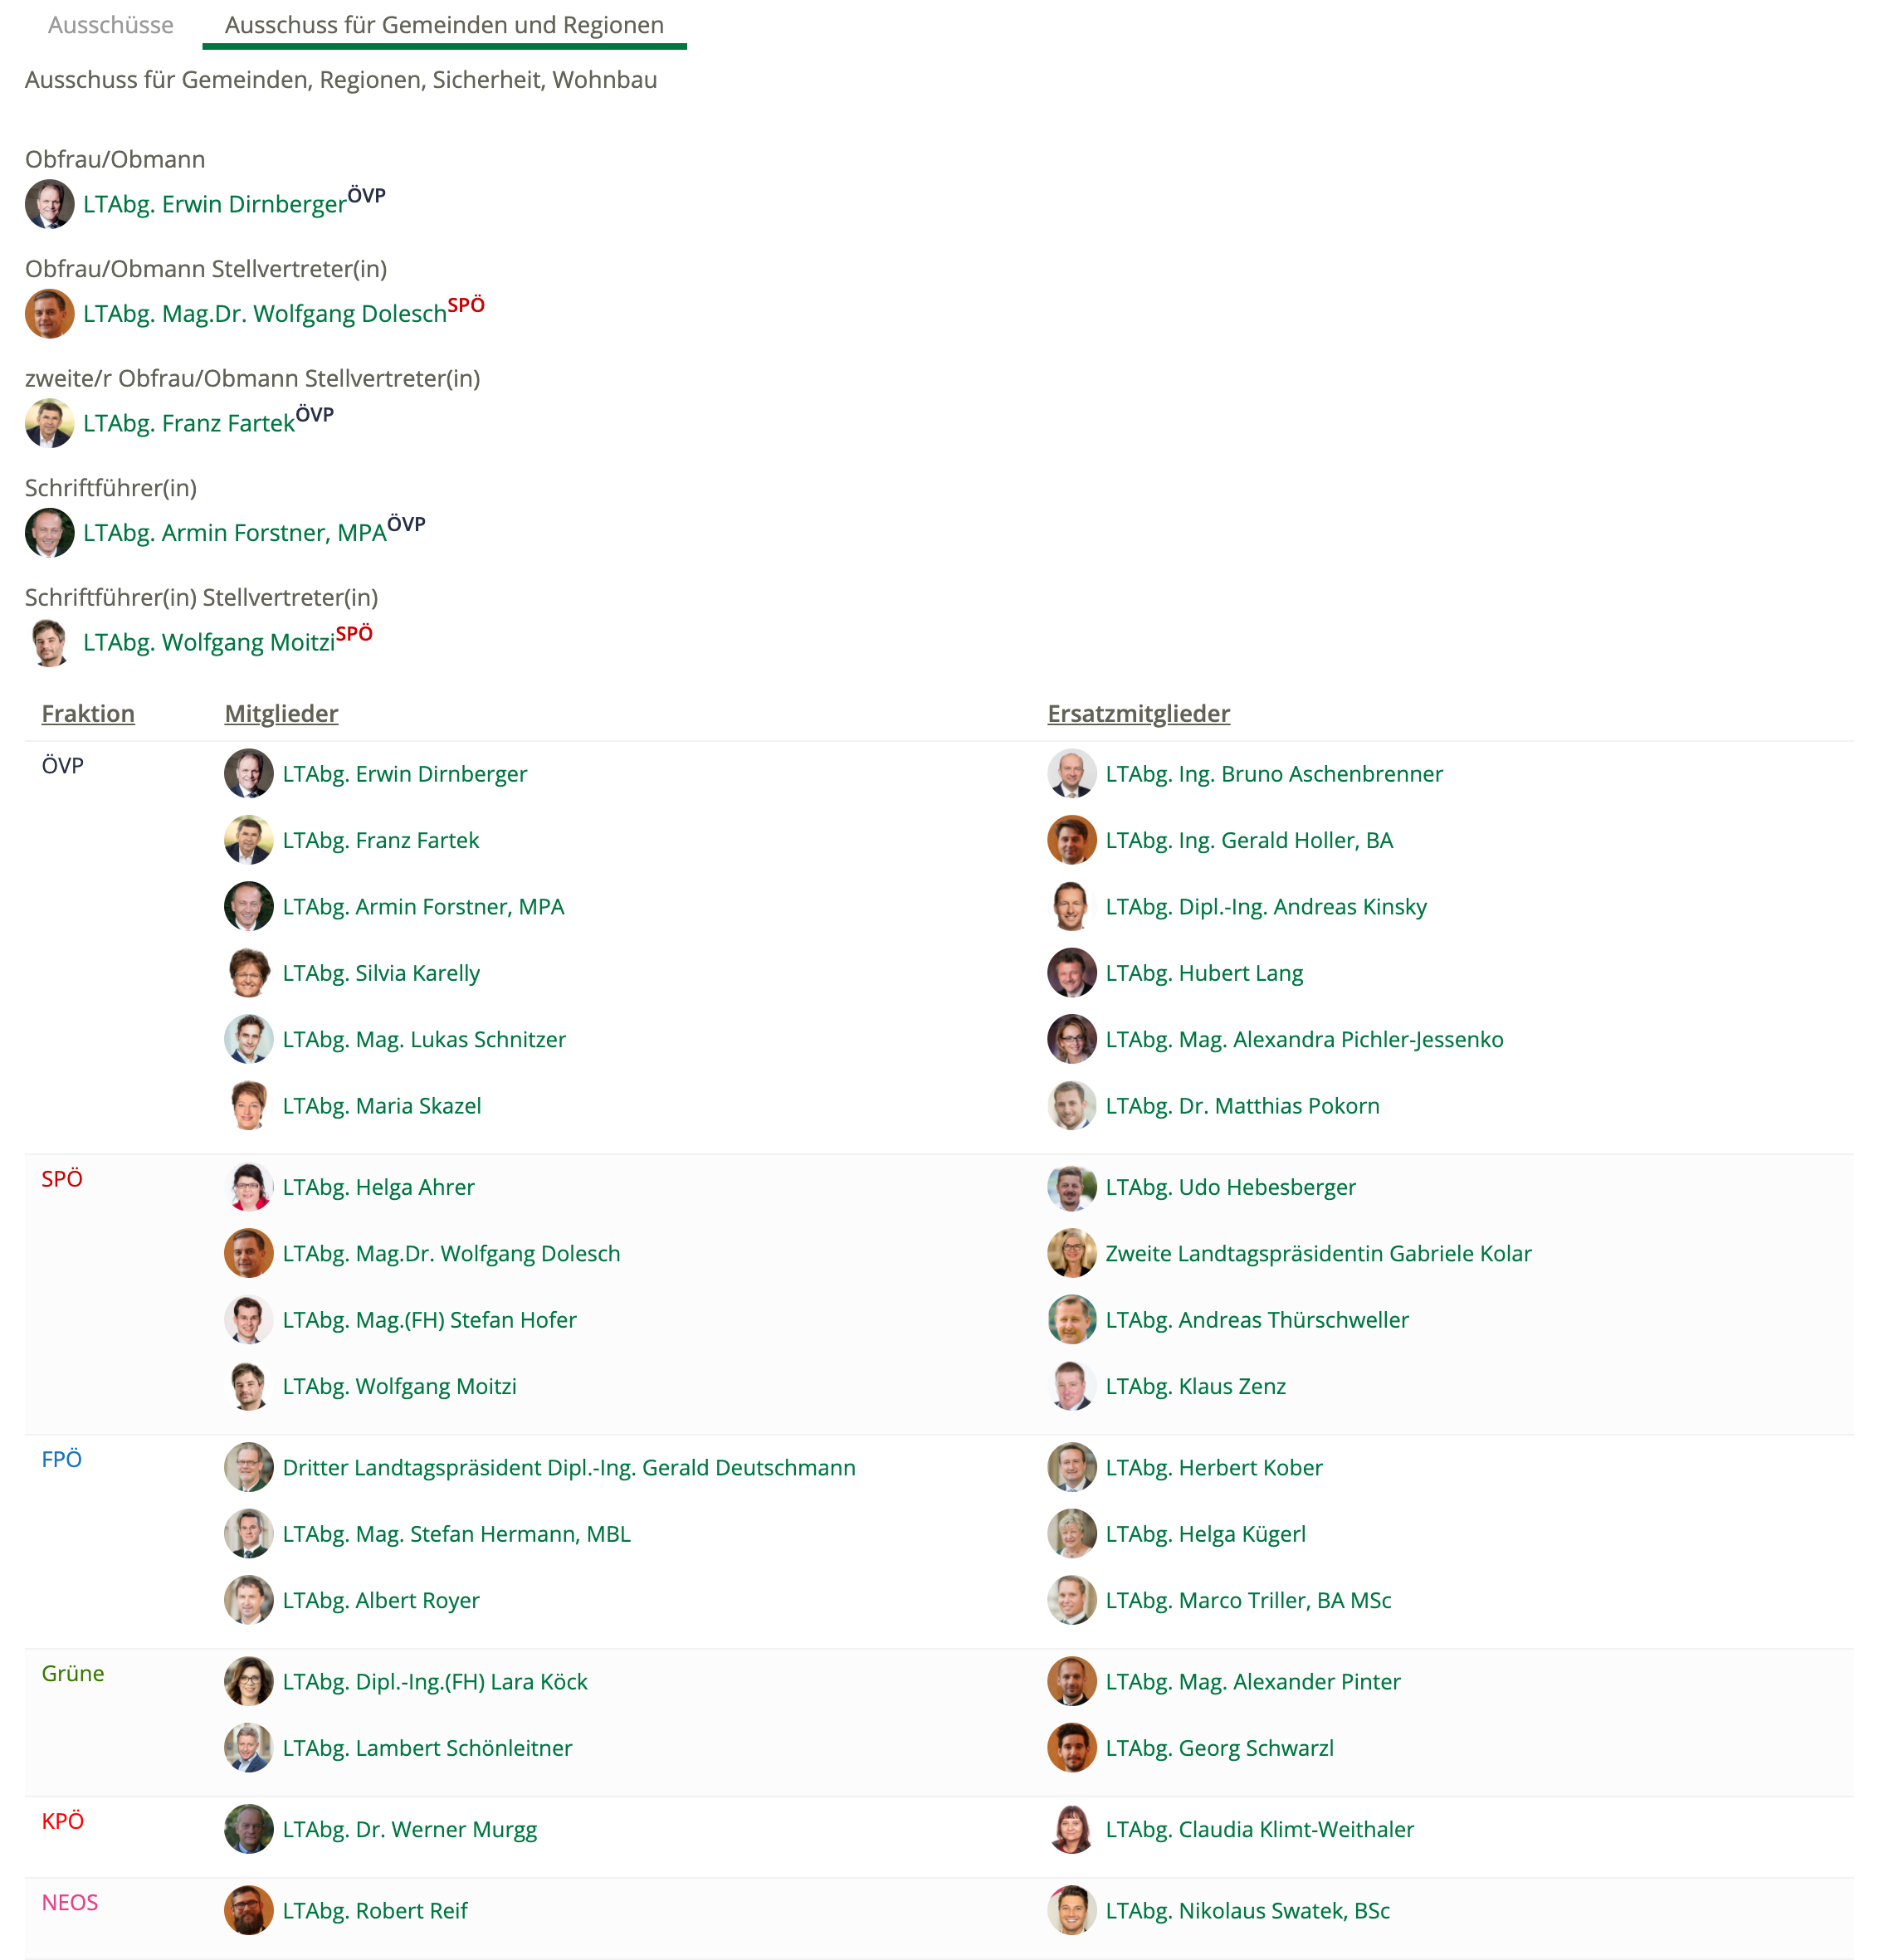Select the Ausschuss für Gemeinden und Regionen tab
This screenshot has height=1960, width=1879.
point(444,25)
